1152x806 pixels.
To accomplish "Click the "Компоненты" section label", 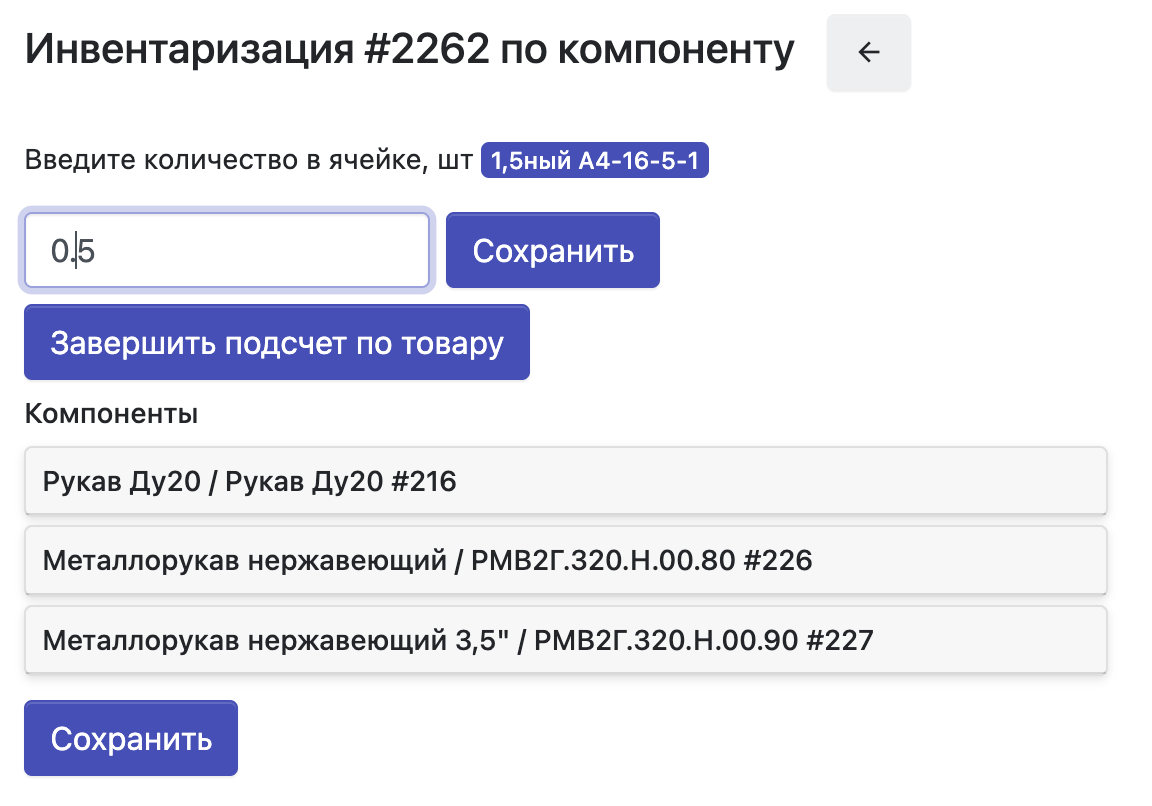I will tap(111, 414).
